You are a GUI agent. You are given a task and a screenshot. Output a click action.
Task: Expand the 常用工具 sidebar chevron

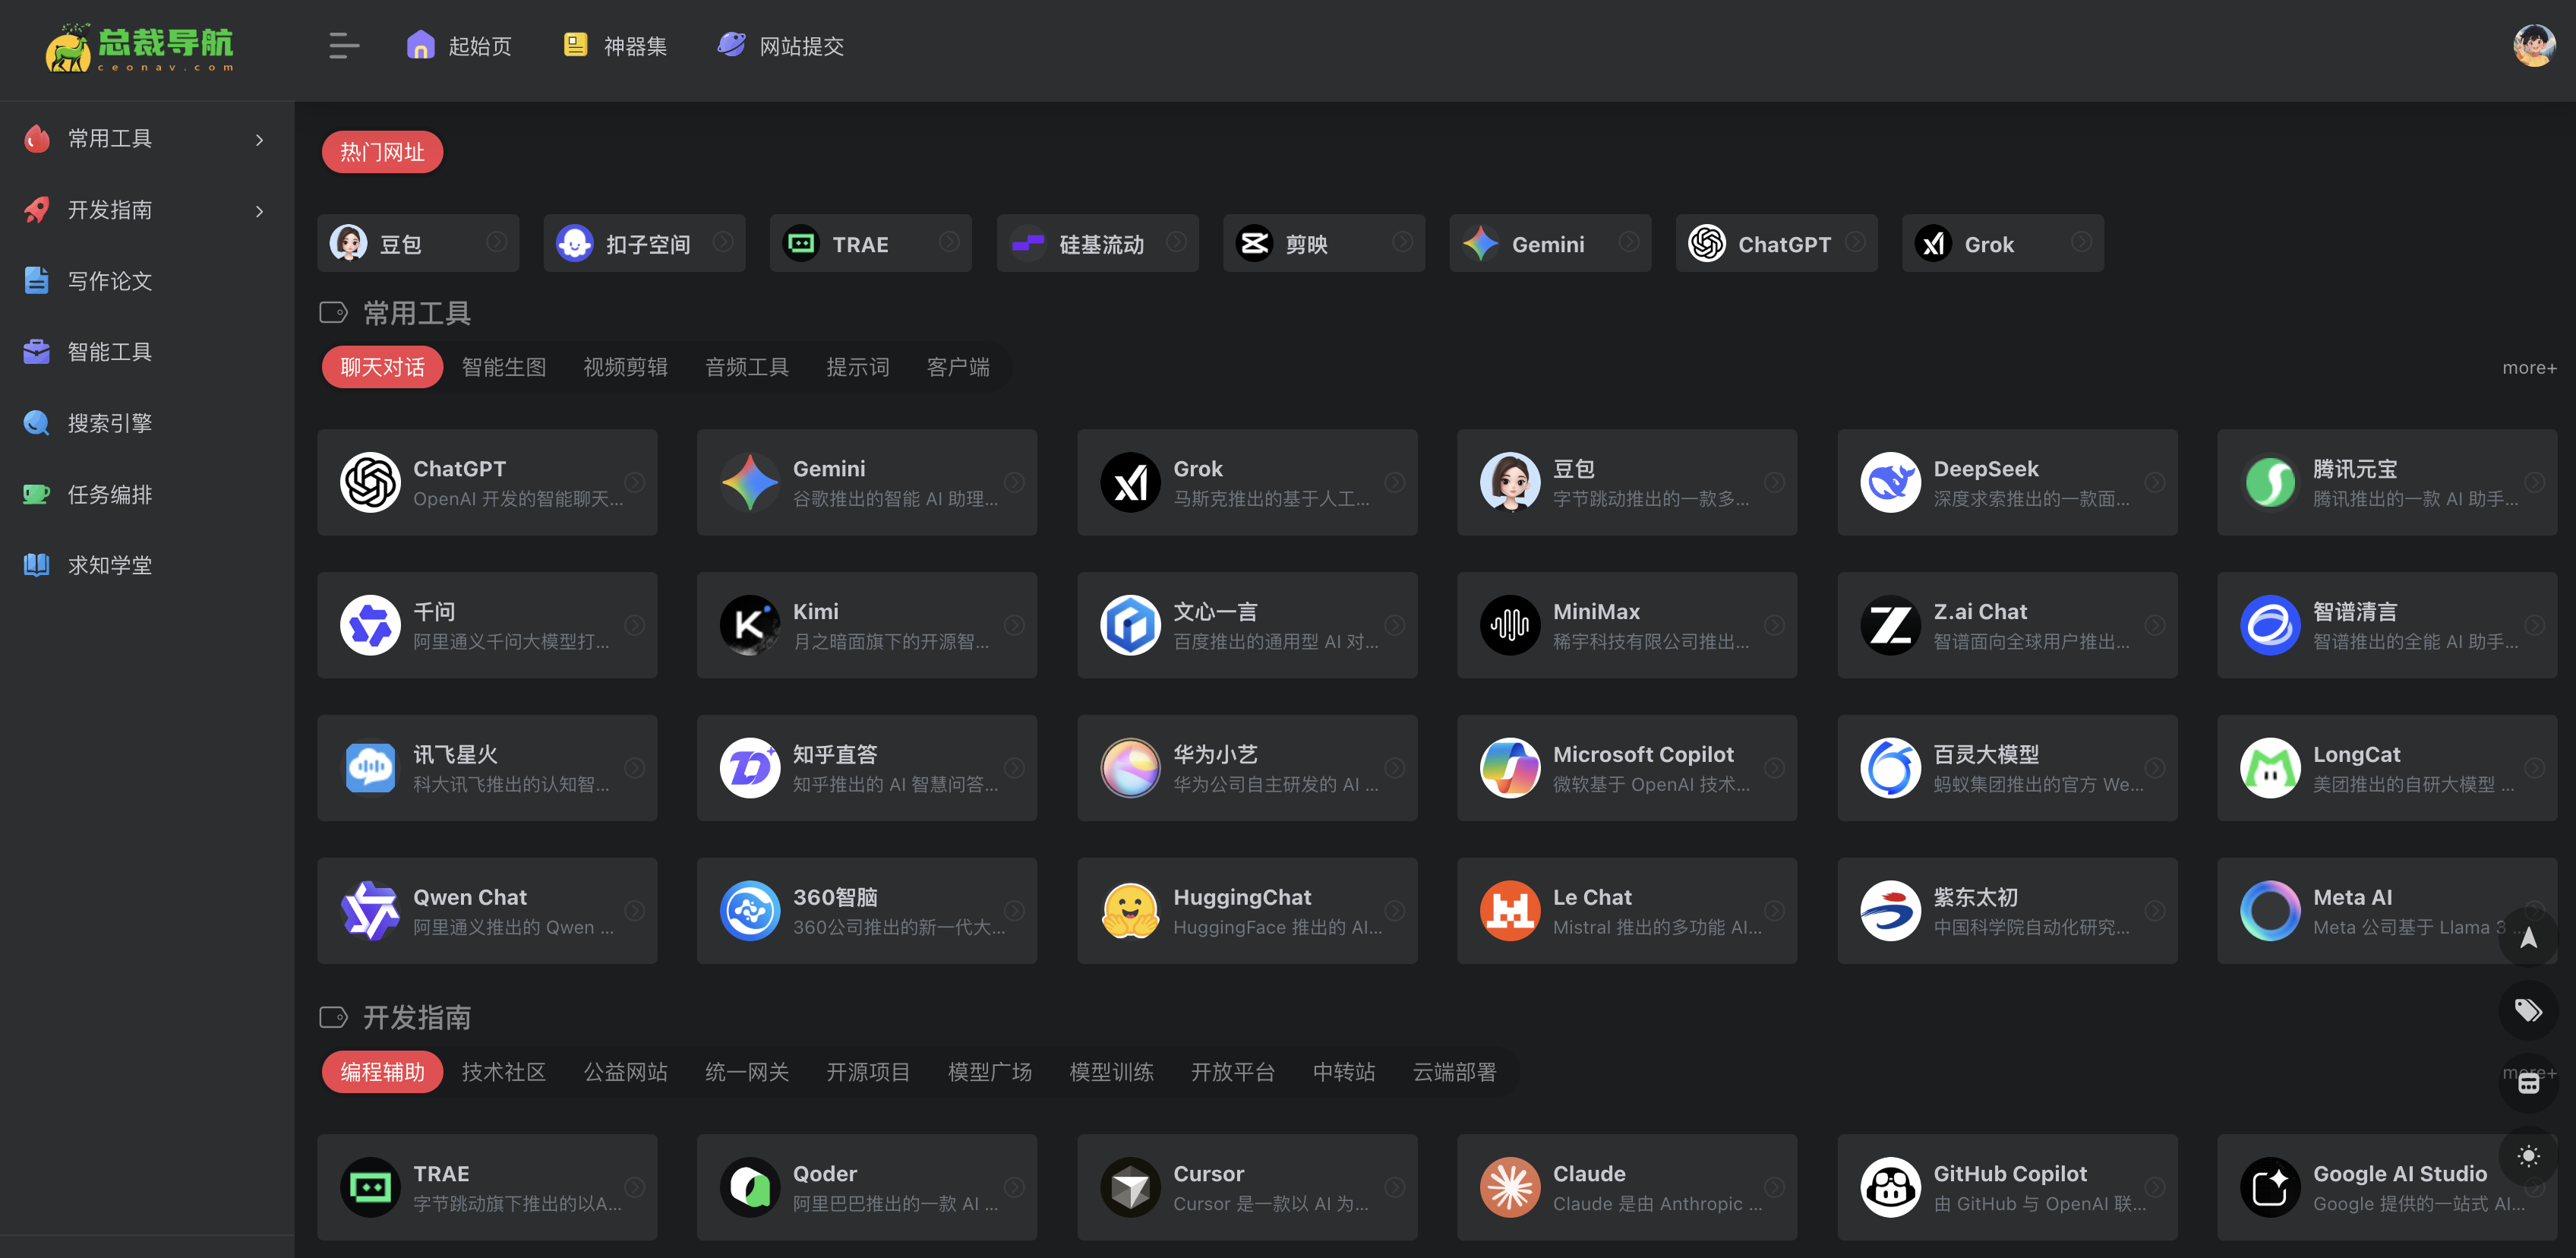(x=259, y=140)
